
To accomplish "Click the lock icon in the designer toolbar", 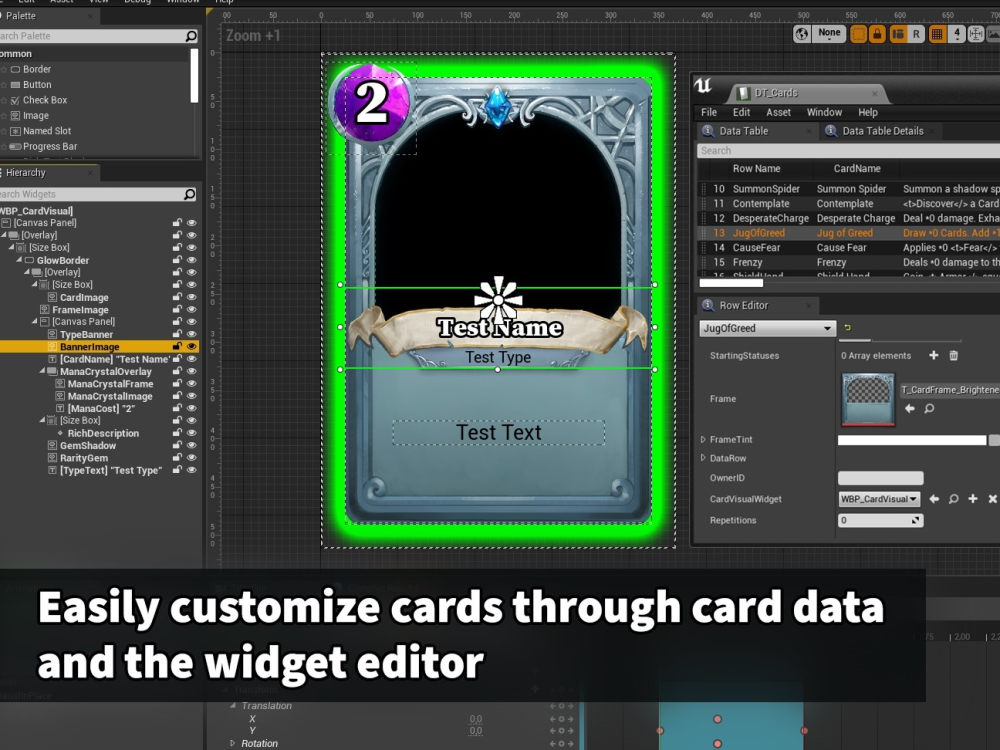I will (878, 33).
